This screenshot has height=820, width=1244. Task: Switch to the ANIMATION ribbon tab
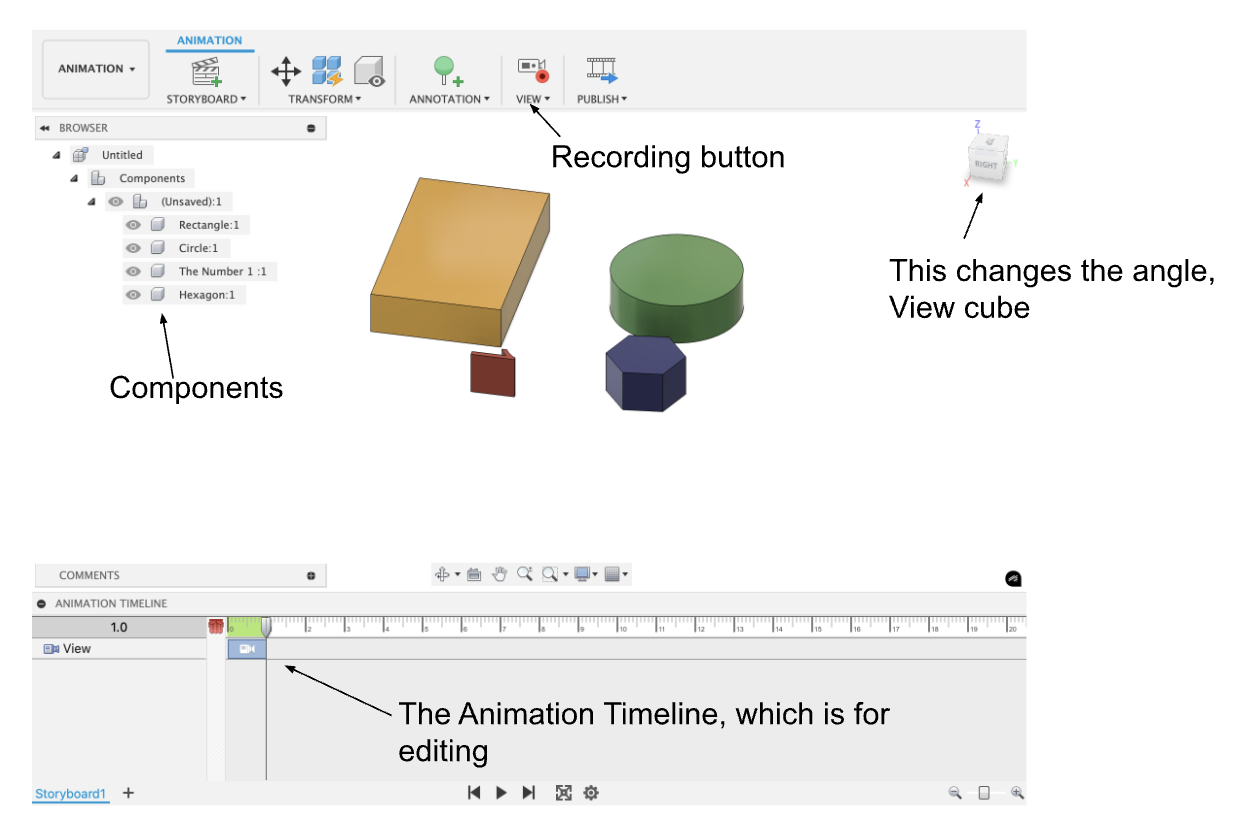click(x=210, y=40)
